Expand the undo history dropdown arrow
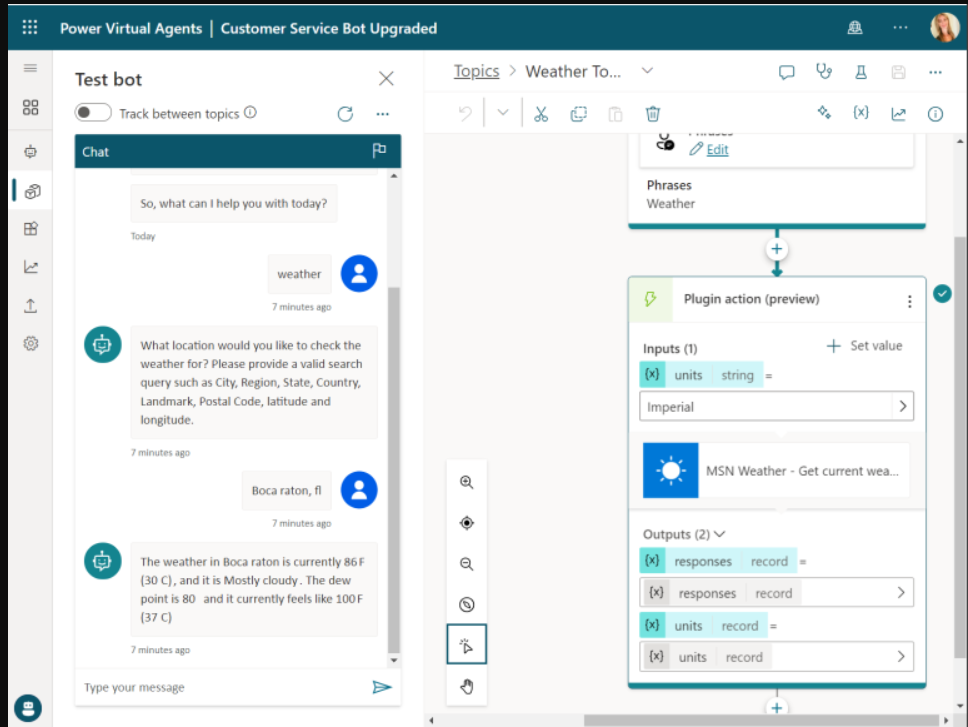 [x=503, y=113]
